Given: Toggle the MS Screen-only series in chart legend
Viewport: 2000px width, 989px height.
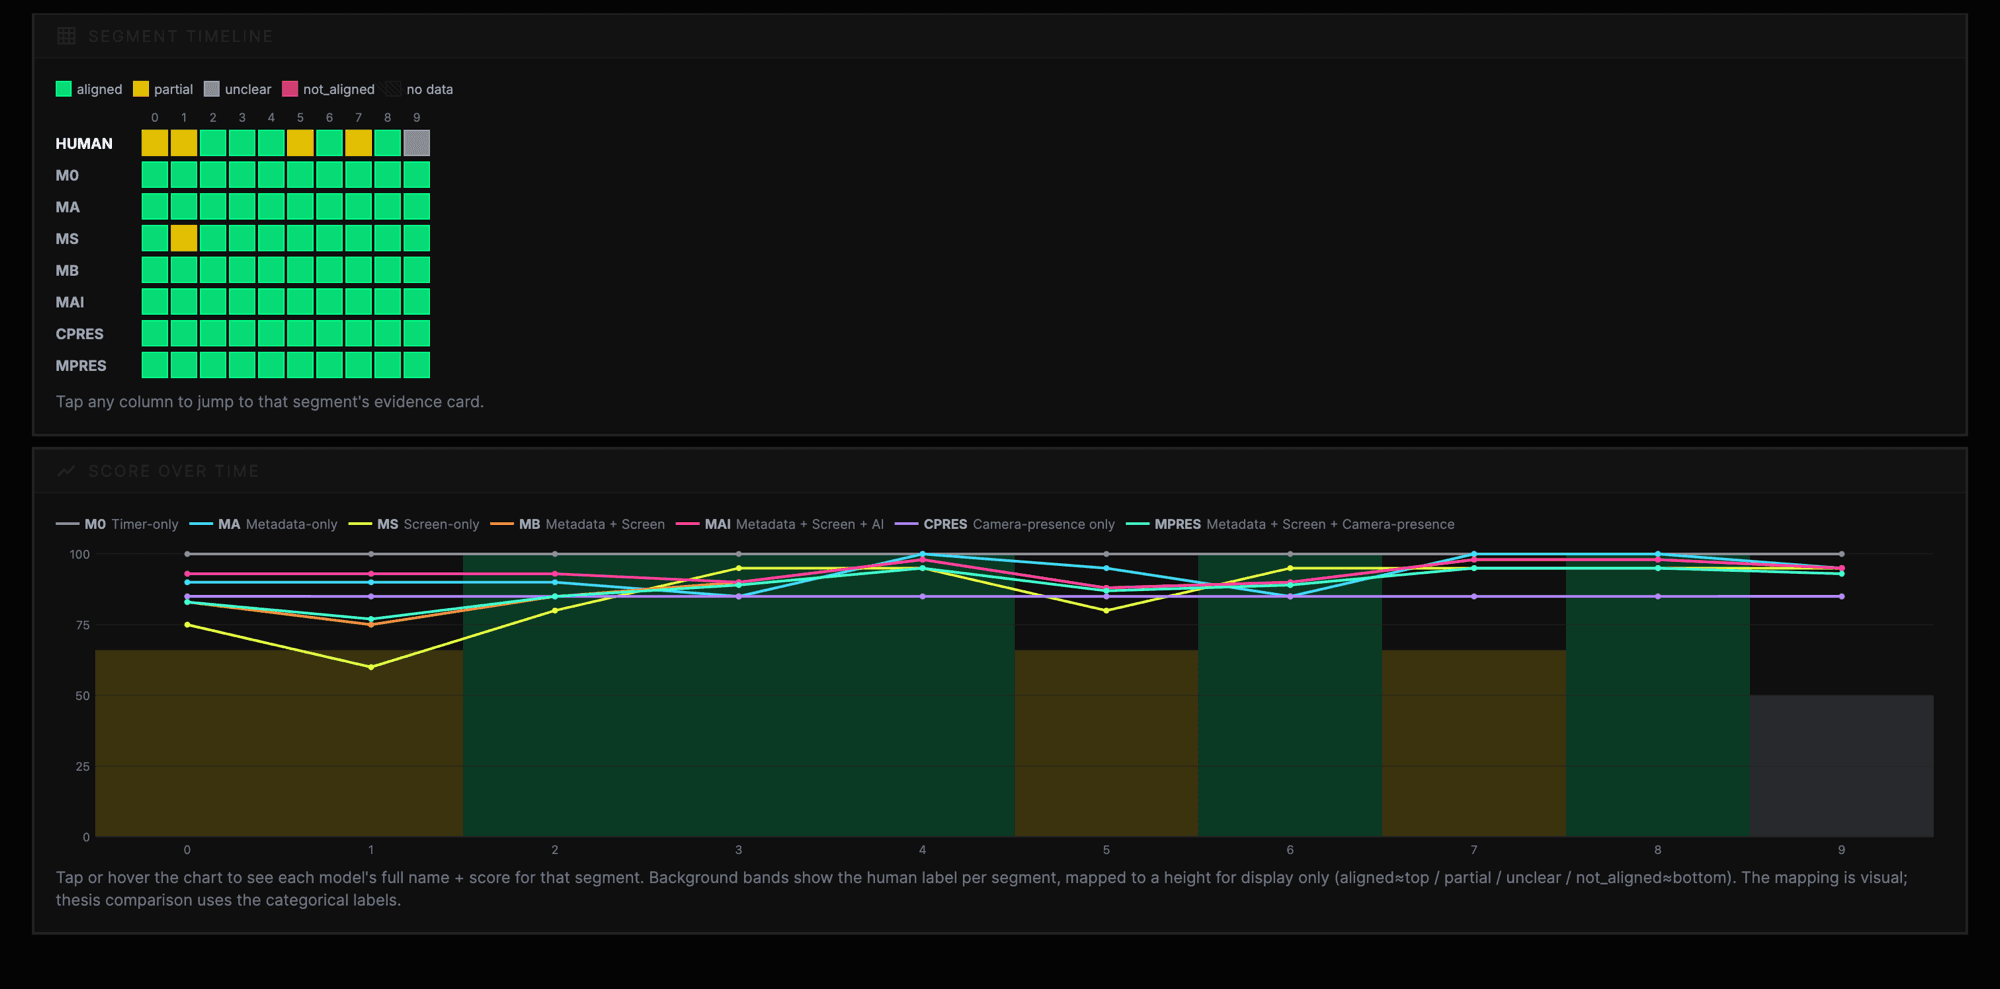Looking at the screenshot, I should point(414,524).
